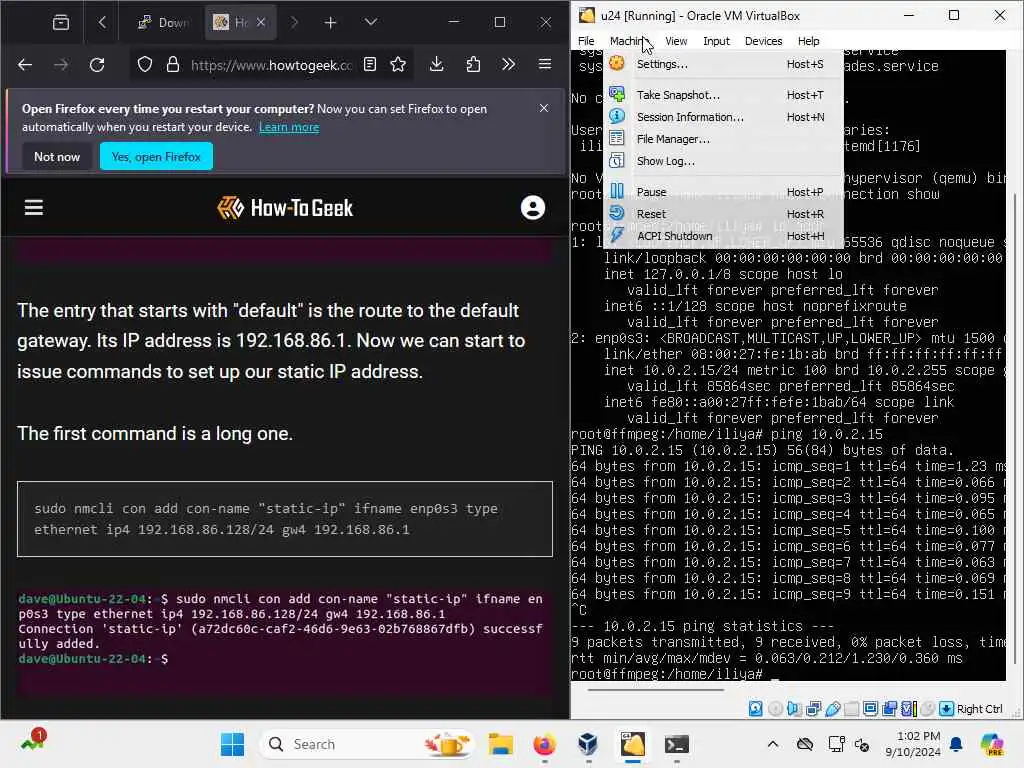Click the VirtualBox display status icon

tap(871, 709)
